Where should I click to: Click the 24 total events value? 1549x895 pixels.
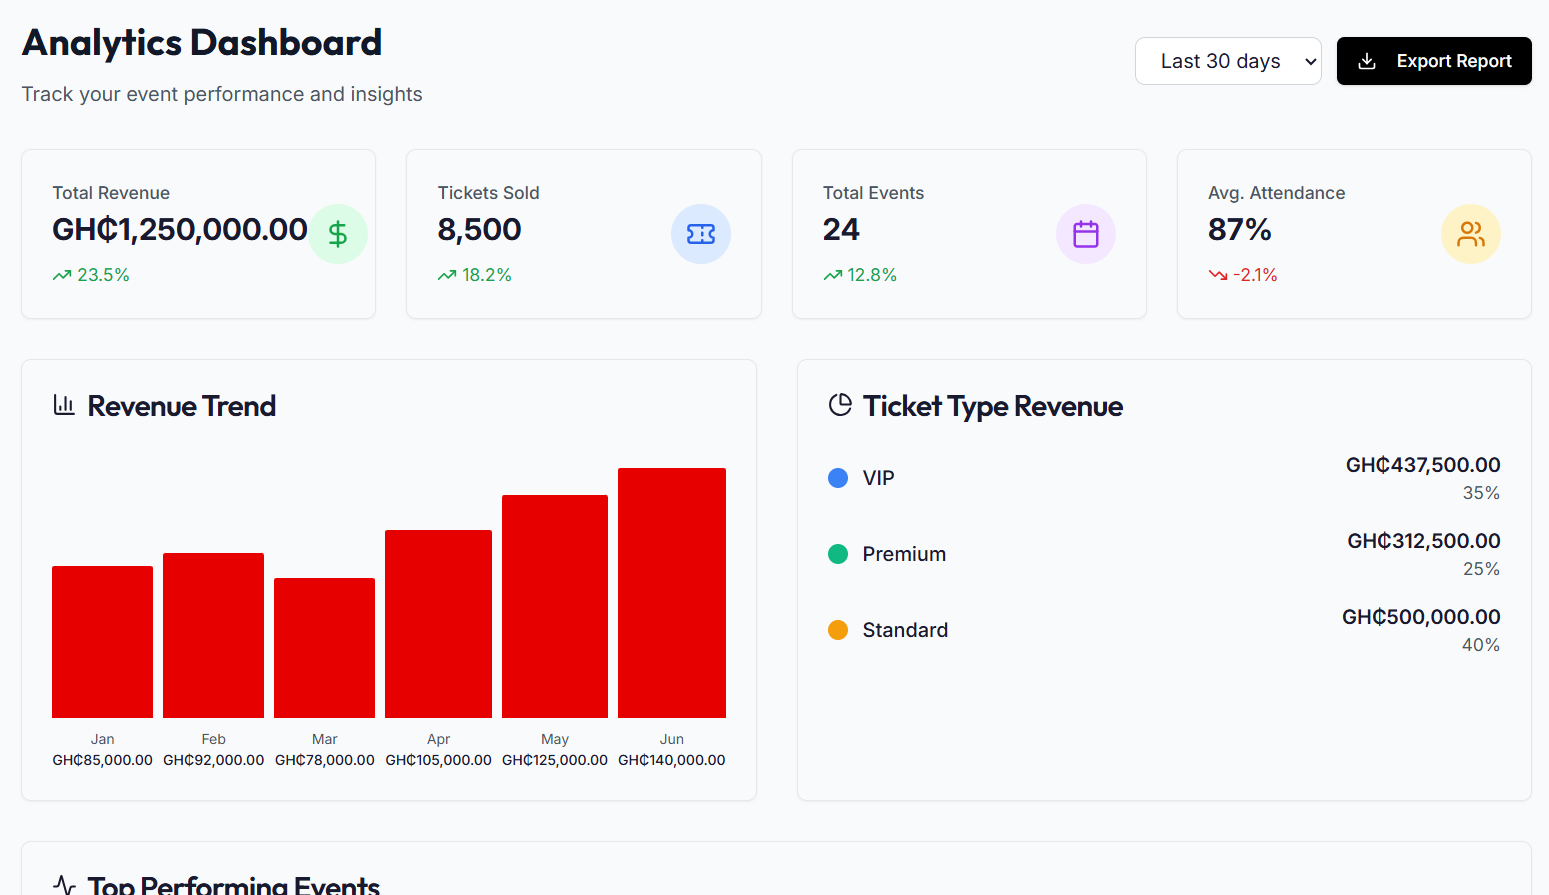tap(841, 230)
